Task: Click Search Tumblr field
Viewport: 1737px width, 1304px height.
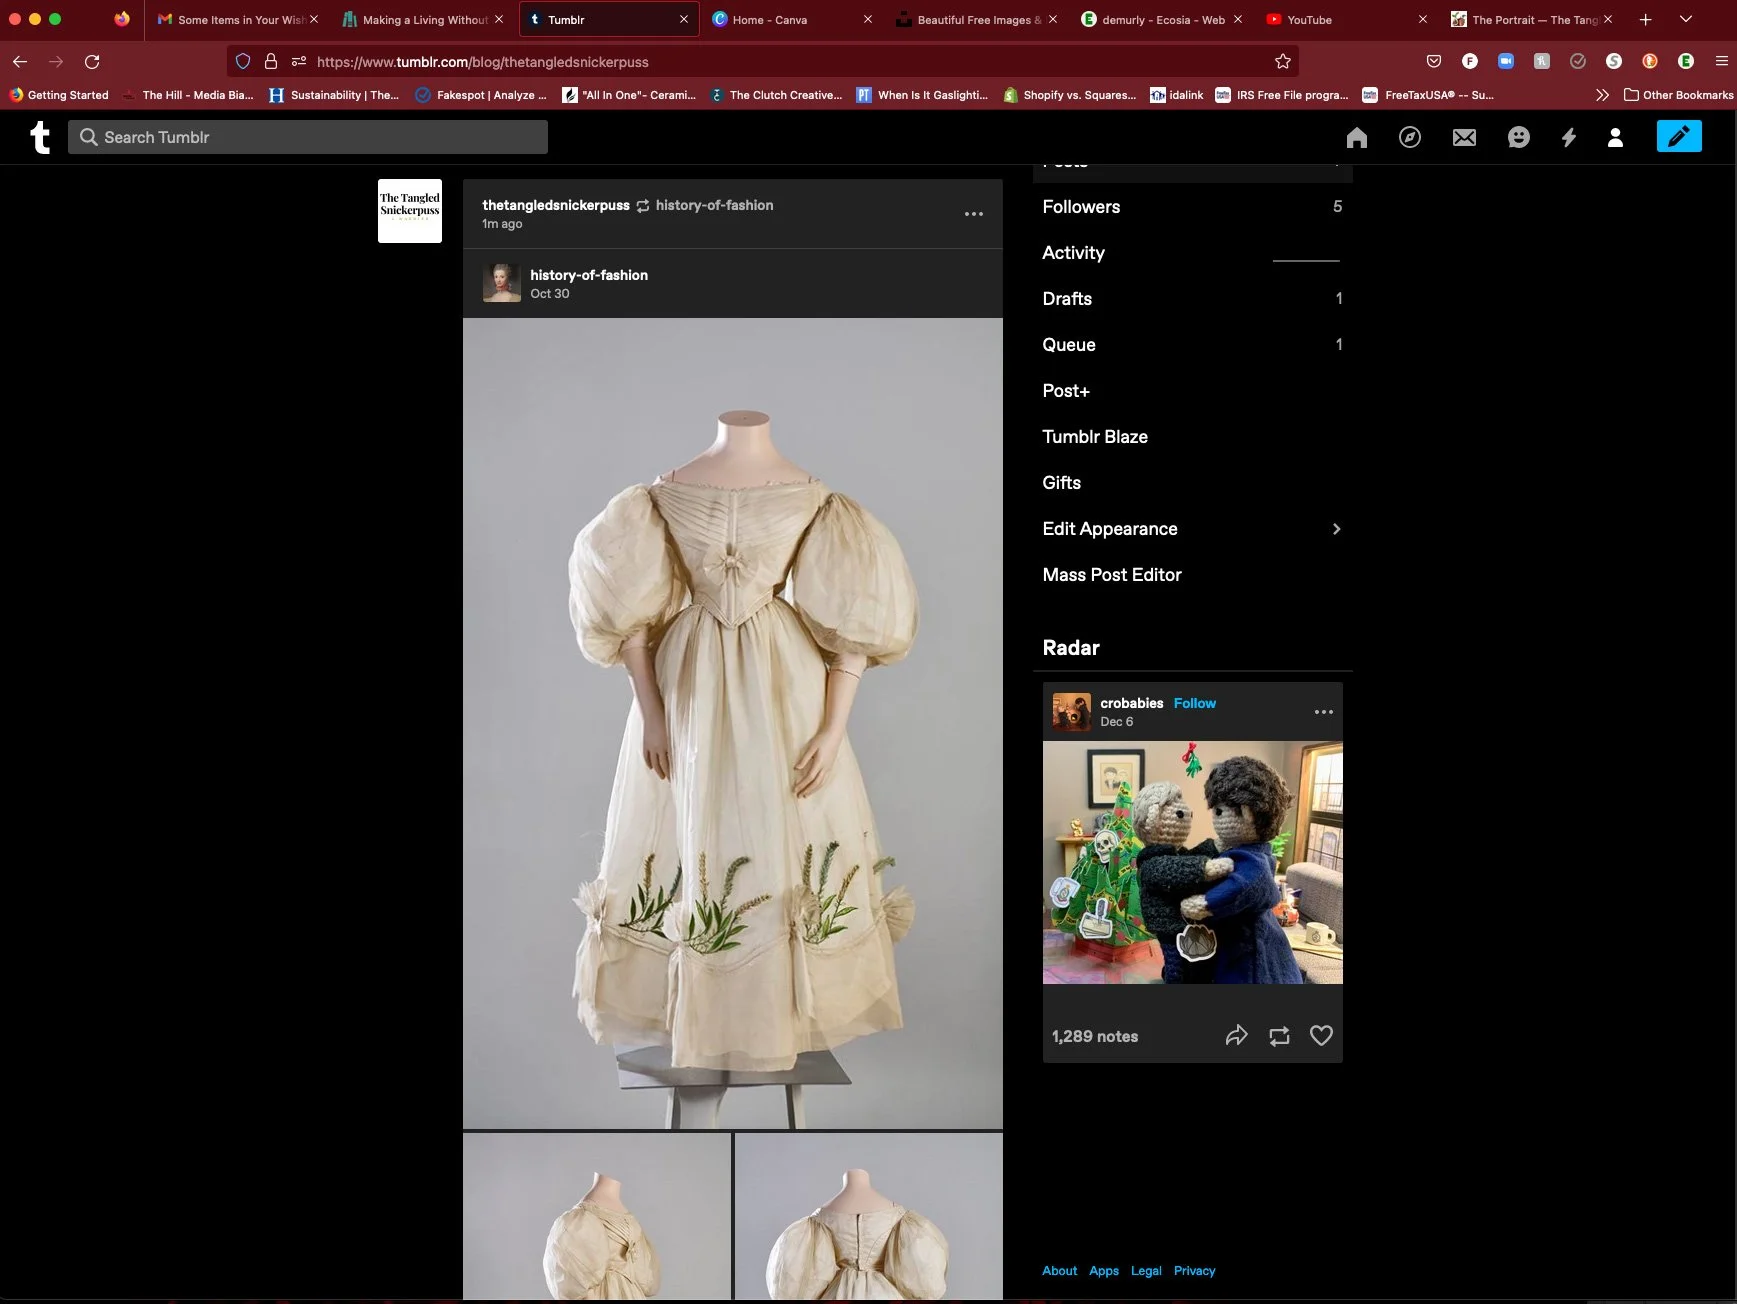Action: coord(308,137)
